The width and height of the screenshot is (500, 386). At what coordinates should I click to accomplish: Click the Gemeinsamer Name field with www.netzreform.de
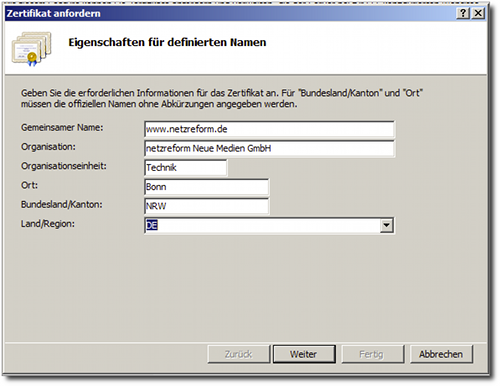pos(269,129)
